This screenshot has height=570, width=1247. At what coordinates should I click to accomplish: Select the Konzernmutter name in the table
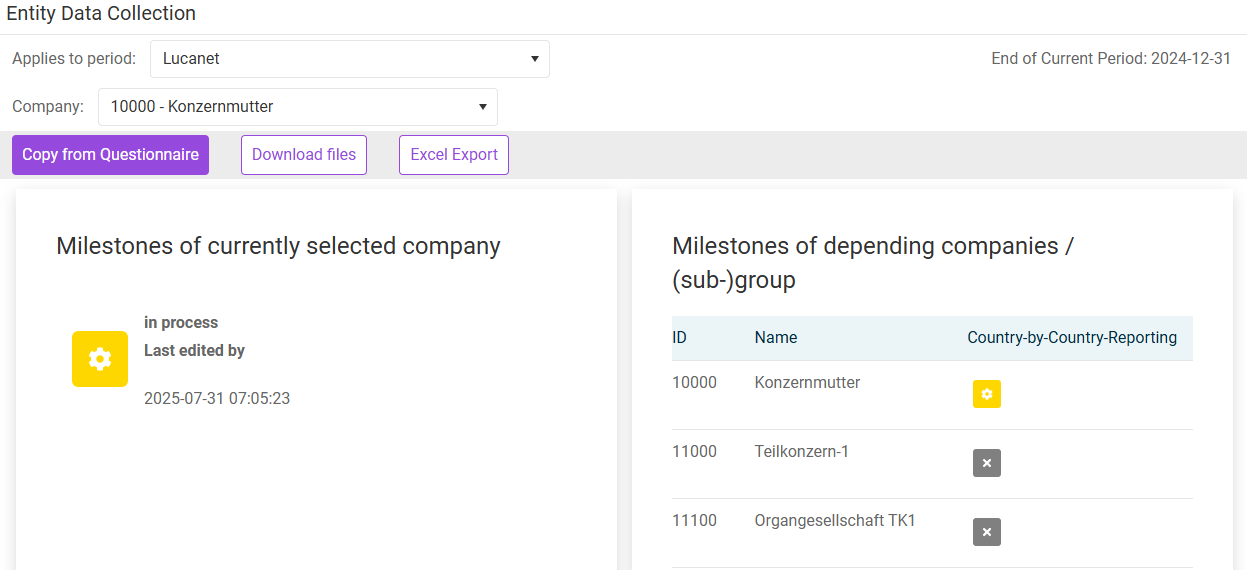[x=807, y=383]
